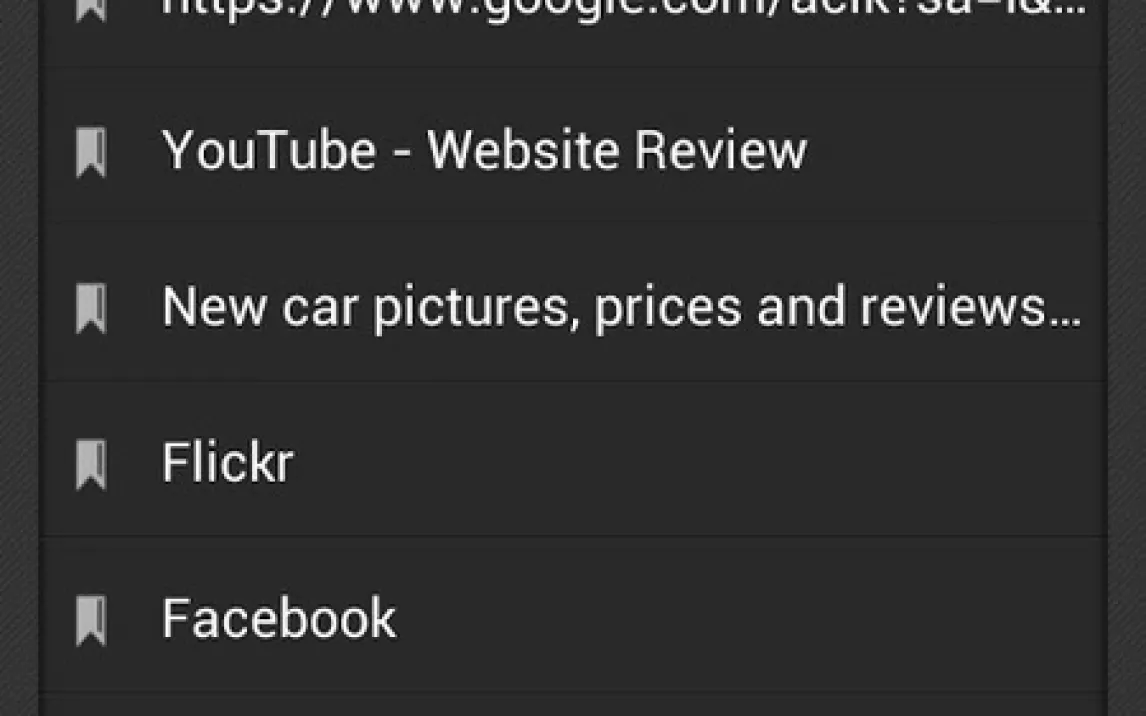Click the word "YouTube" in the bookmark list

(x=269, y=151)
